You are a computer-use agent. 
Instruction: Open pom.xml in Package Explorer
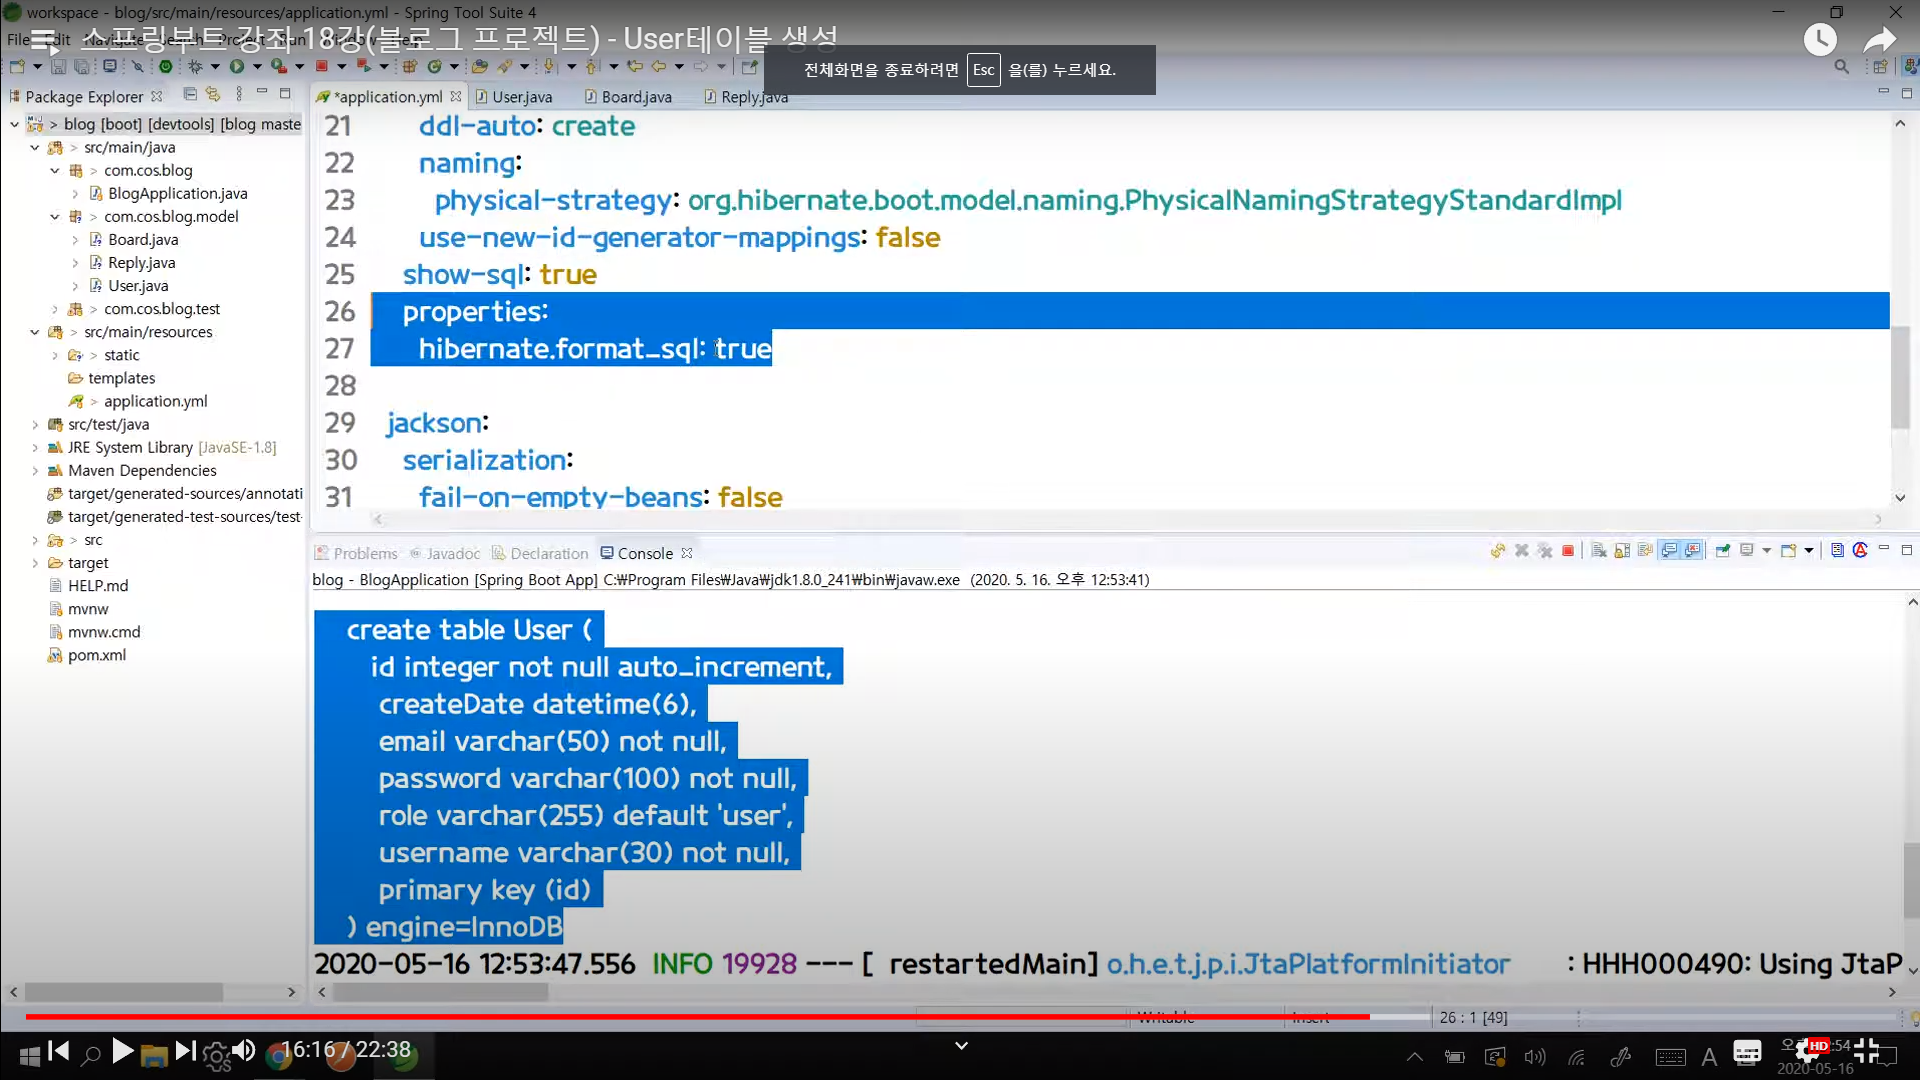point(96,655)
